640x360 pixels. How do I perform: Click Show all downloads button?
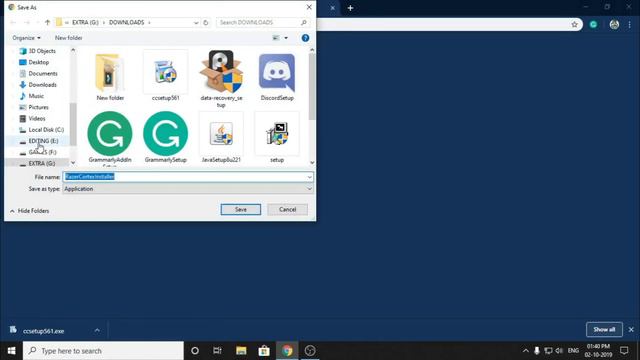604,329
